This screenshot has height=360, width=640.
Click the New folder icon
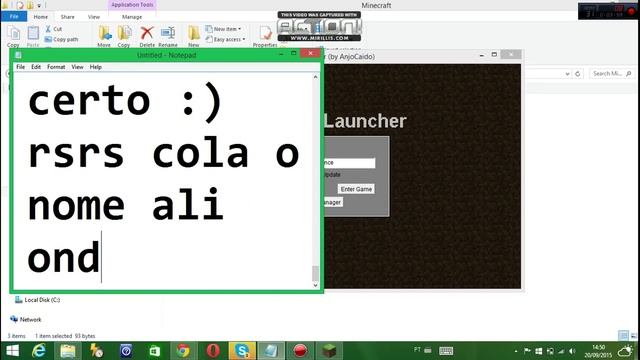tap(194, 33)
